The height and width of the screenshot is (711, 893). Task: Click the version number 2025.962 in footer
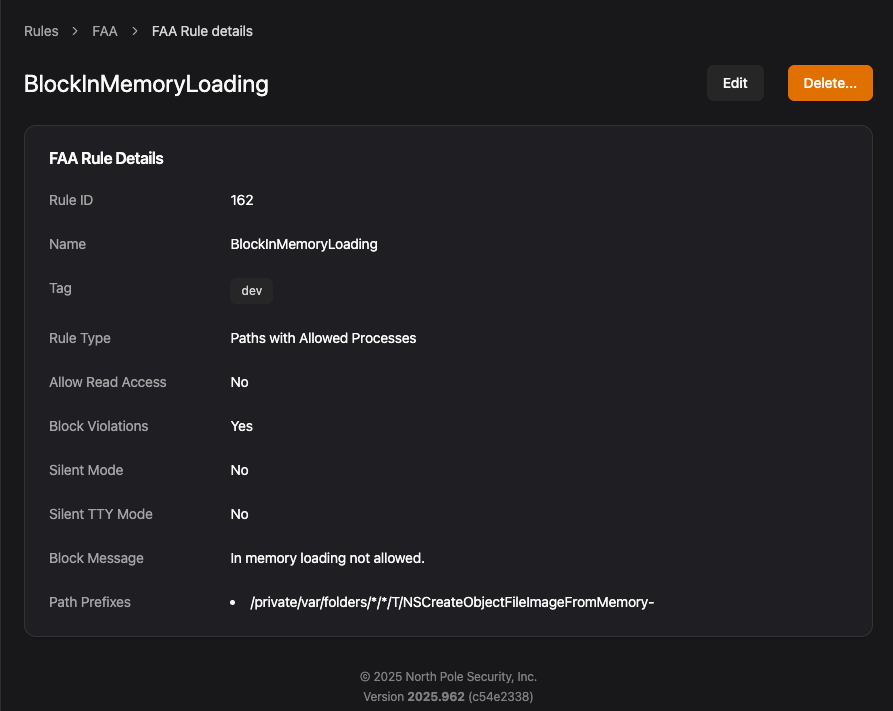tap(435, 695)
